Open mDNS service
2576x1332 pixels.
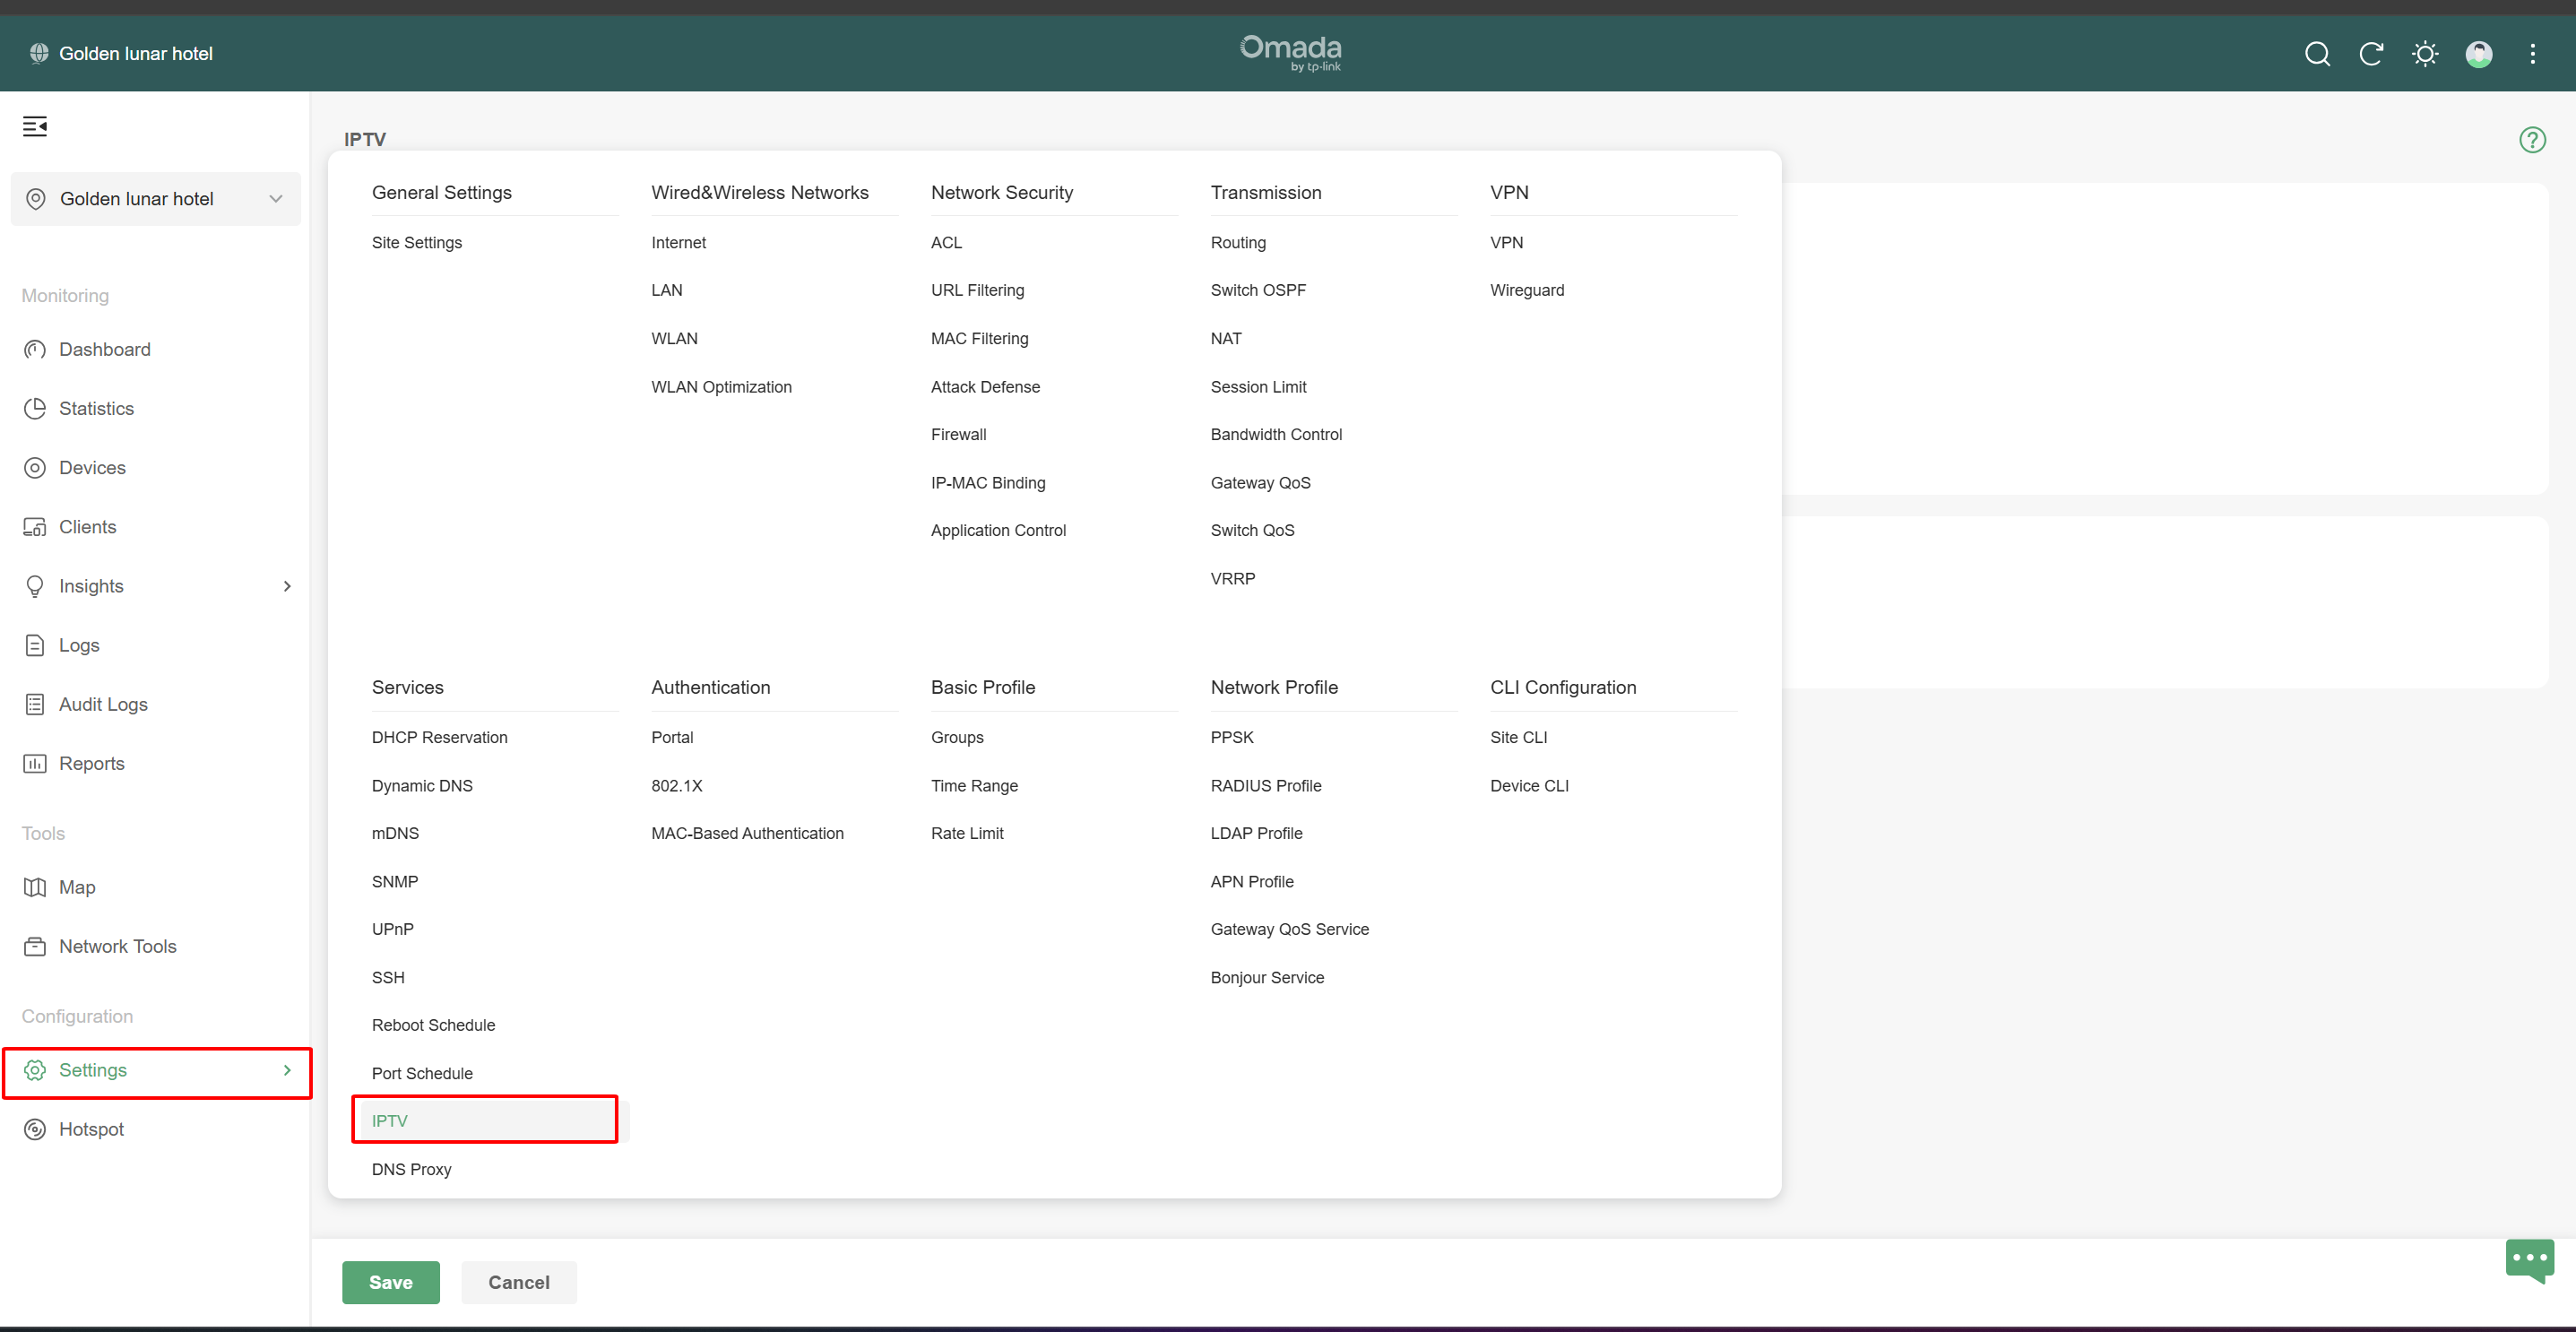click(395, 834)
